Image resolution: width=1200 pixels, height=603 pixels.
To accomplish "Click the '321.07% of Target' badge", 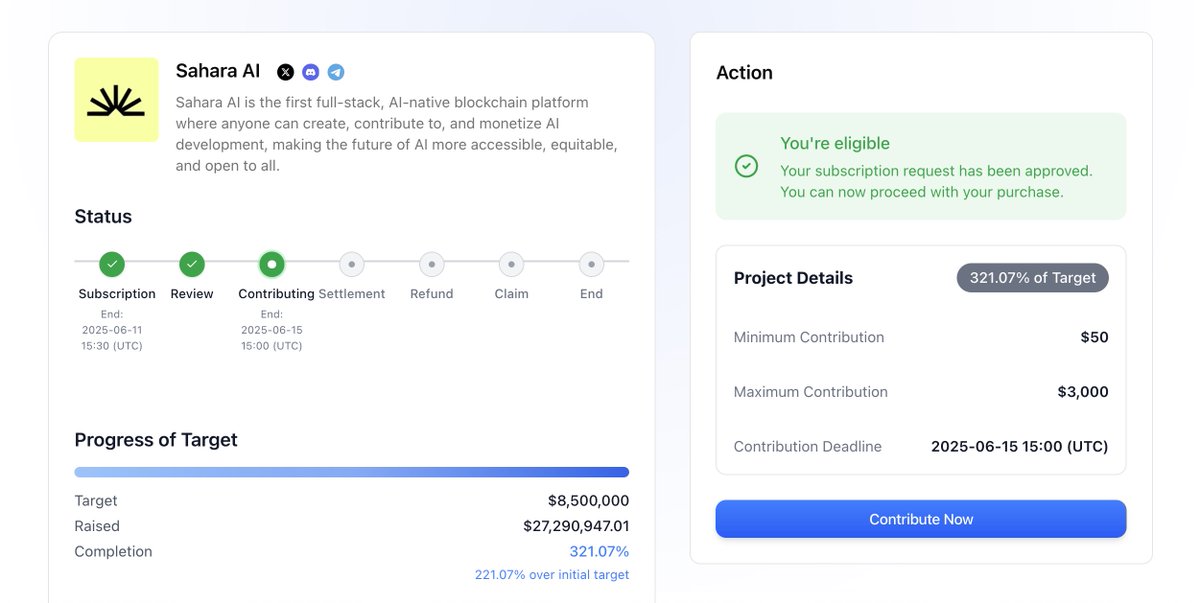I will point(1033,278).
